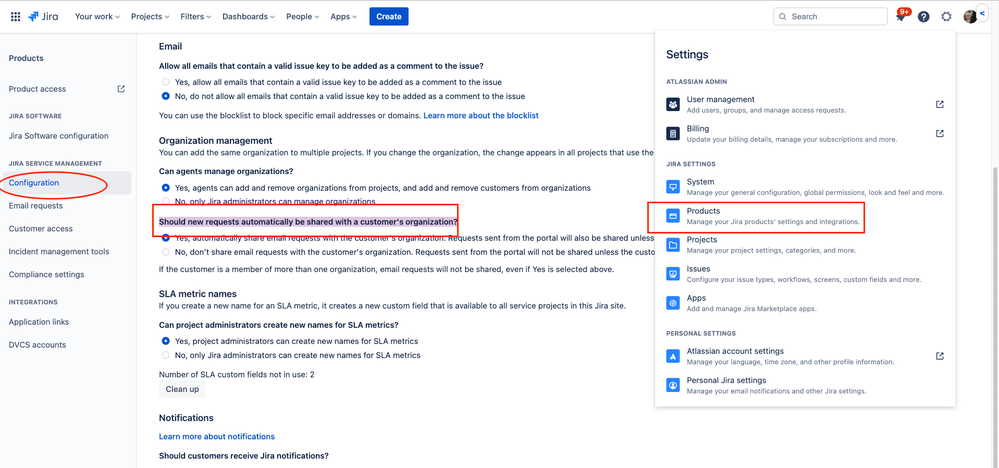Click the 'SLA metric names' heading
The image size is (999, 468).
(198, 294)
